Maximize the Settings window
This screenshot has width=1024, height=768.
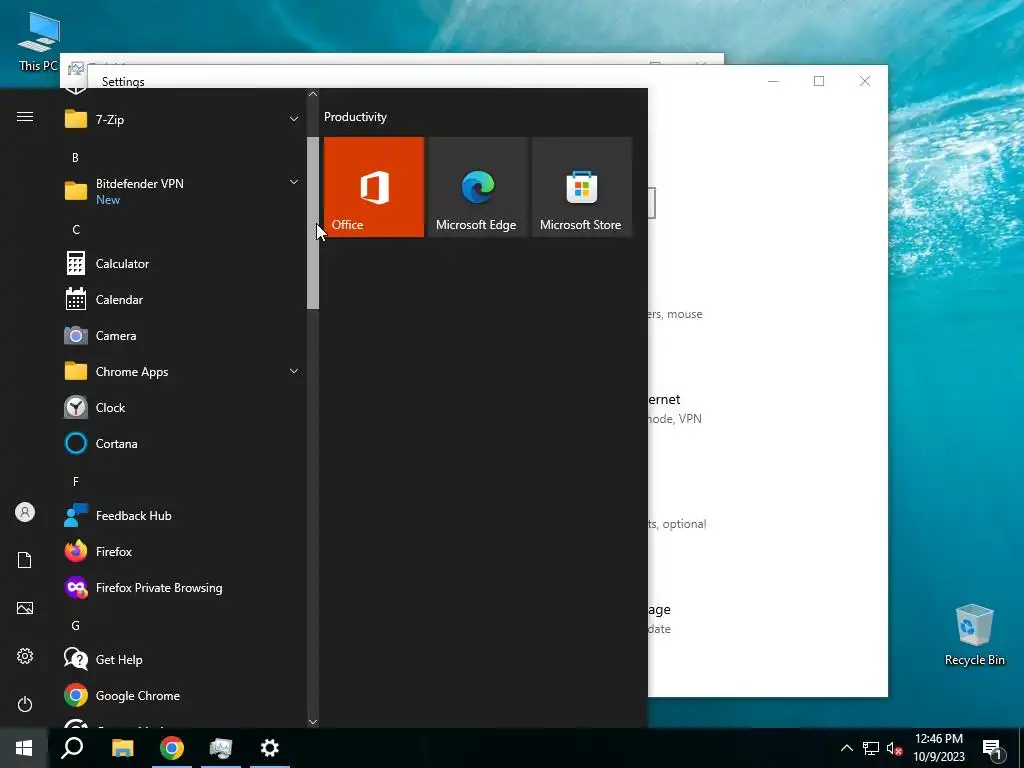pyautogui.click(x=819, y=81)
